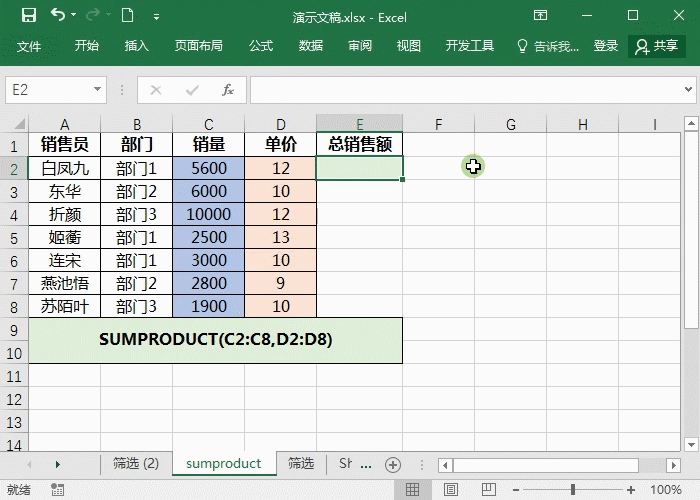This screenshot has height=500, width=700.
Task: Open the Undo history dropdown arrow
Action: (75, 16)
